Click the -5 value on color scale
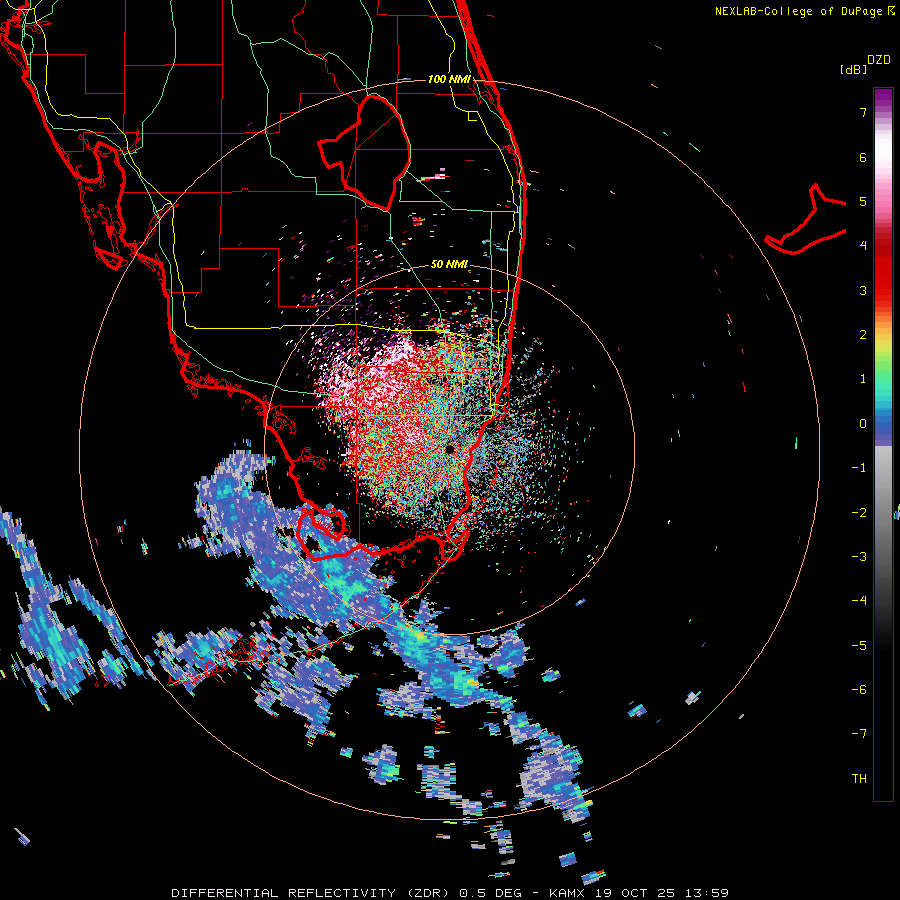The width and height of the screenshot is (900, 900). [x=859, y=645]
